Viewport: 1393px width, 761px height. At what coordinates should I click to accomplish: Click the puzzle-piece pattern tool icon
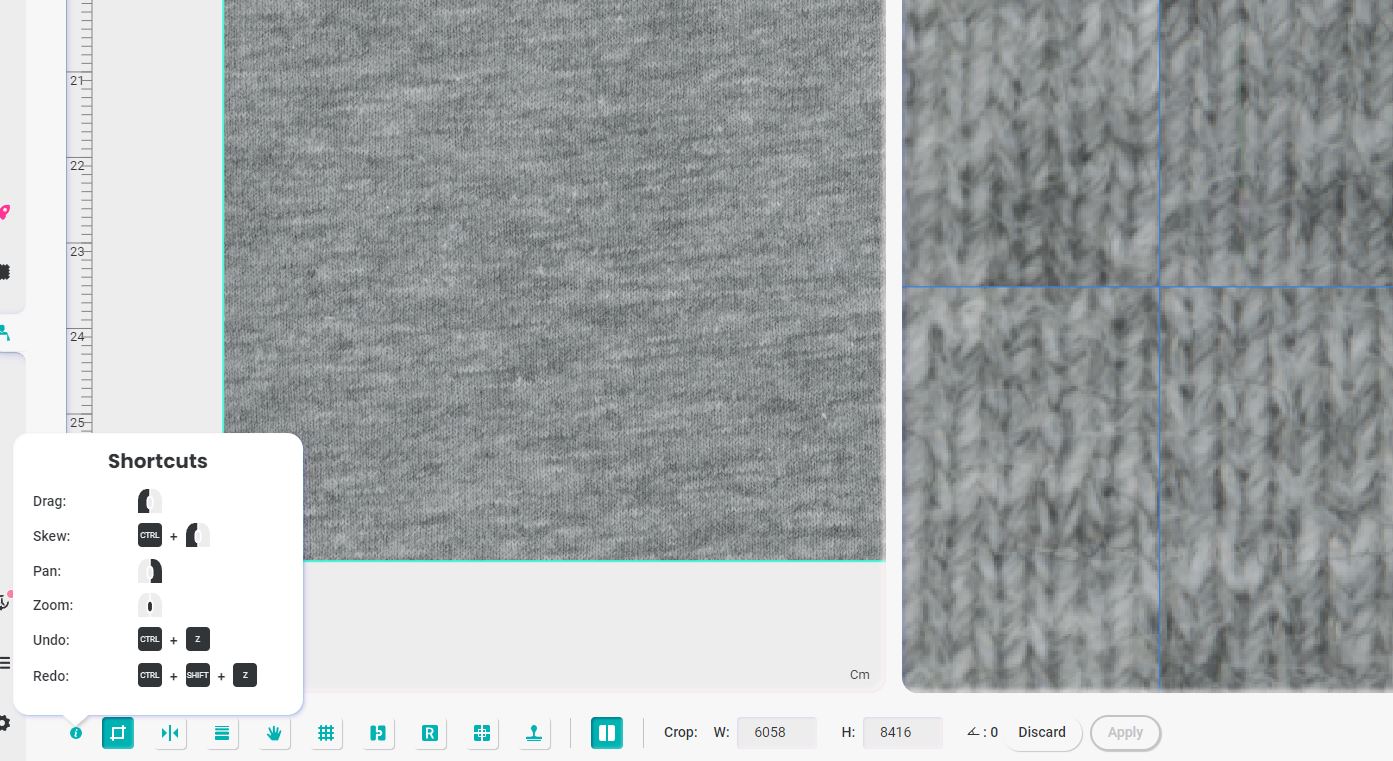pos(378,733)
